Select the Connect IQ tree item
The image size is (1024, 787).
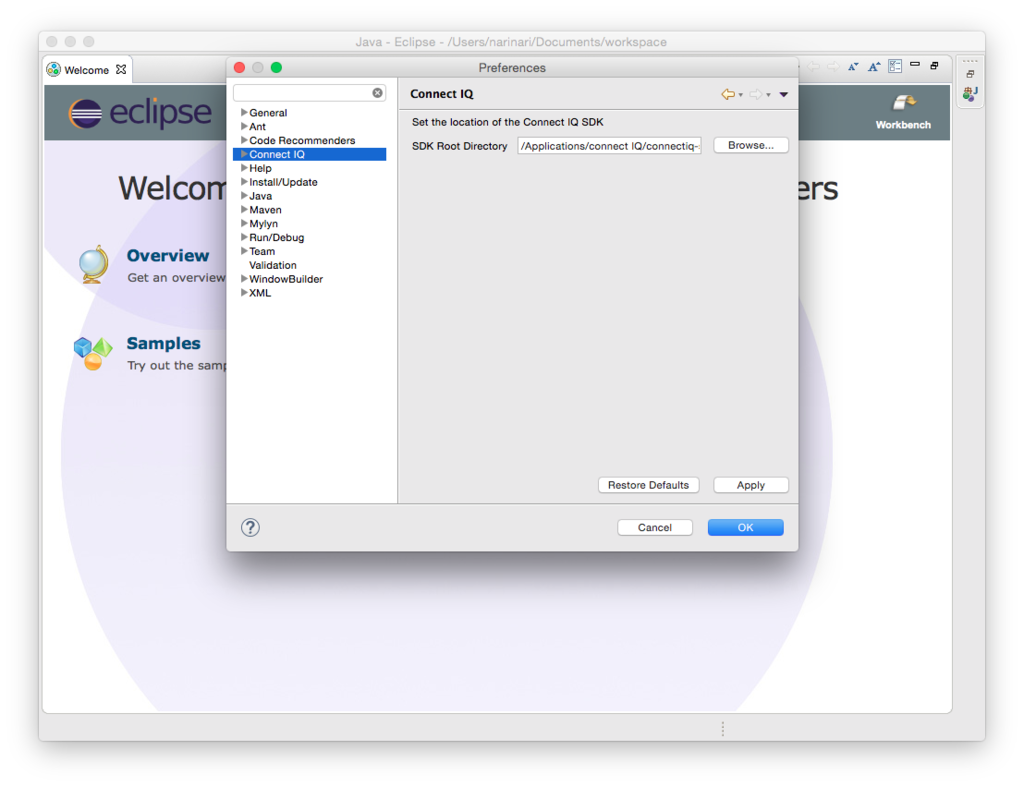310,154
